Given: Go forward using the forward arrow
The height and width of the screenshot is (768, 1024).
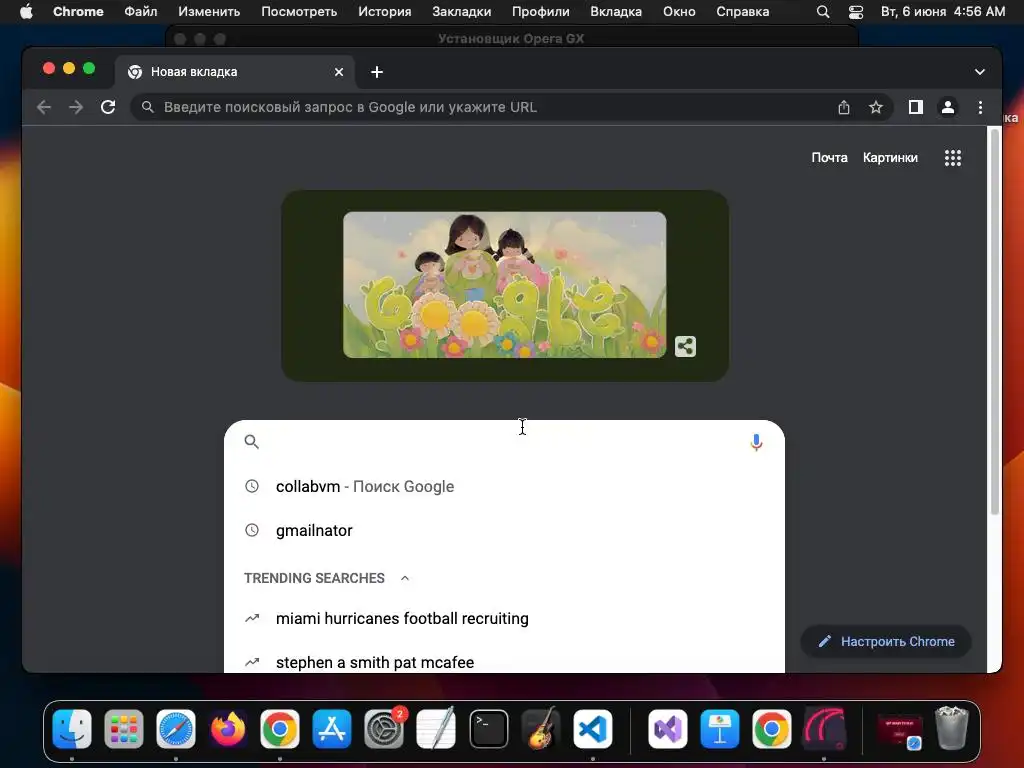Looking at the screenshot, I should click(76, 107).
